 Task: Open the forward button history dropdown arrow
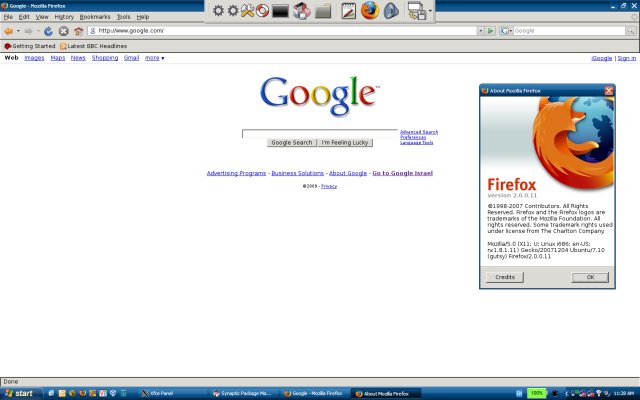pyautogui.click(x=38, y=31)
